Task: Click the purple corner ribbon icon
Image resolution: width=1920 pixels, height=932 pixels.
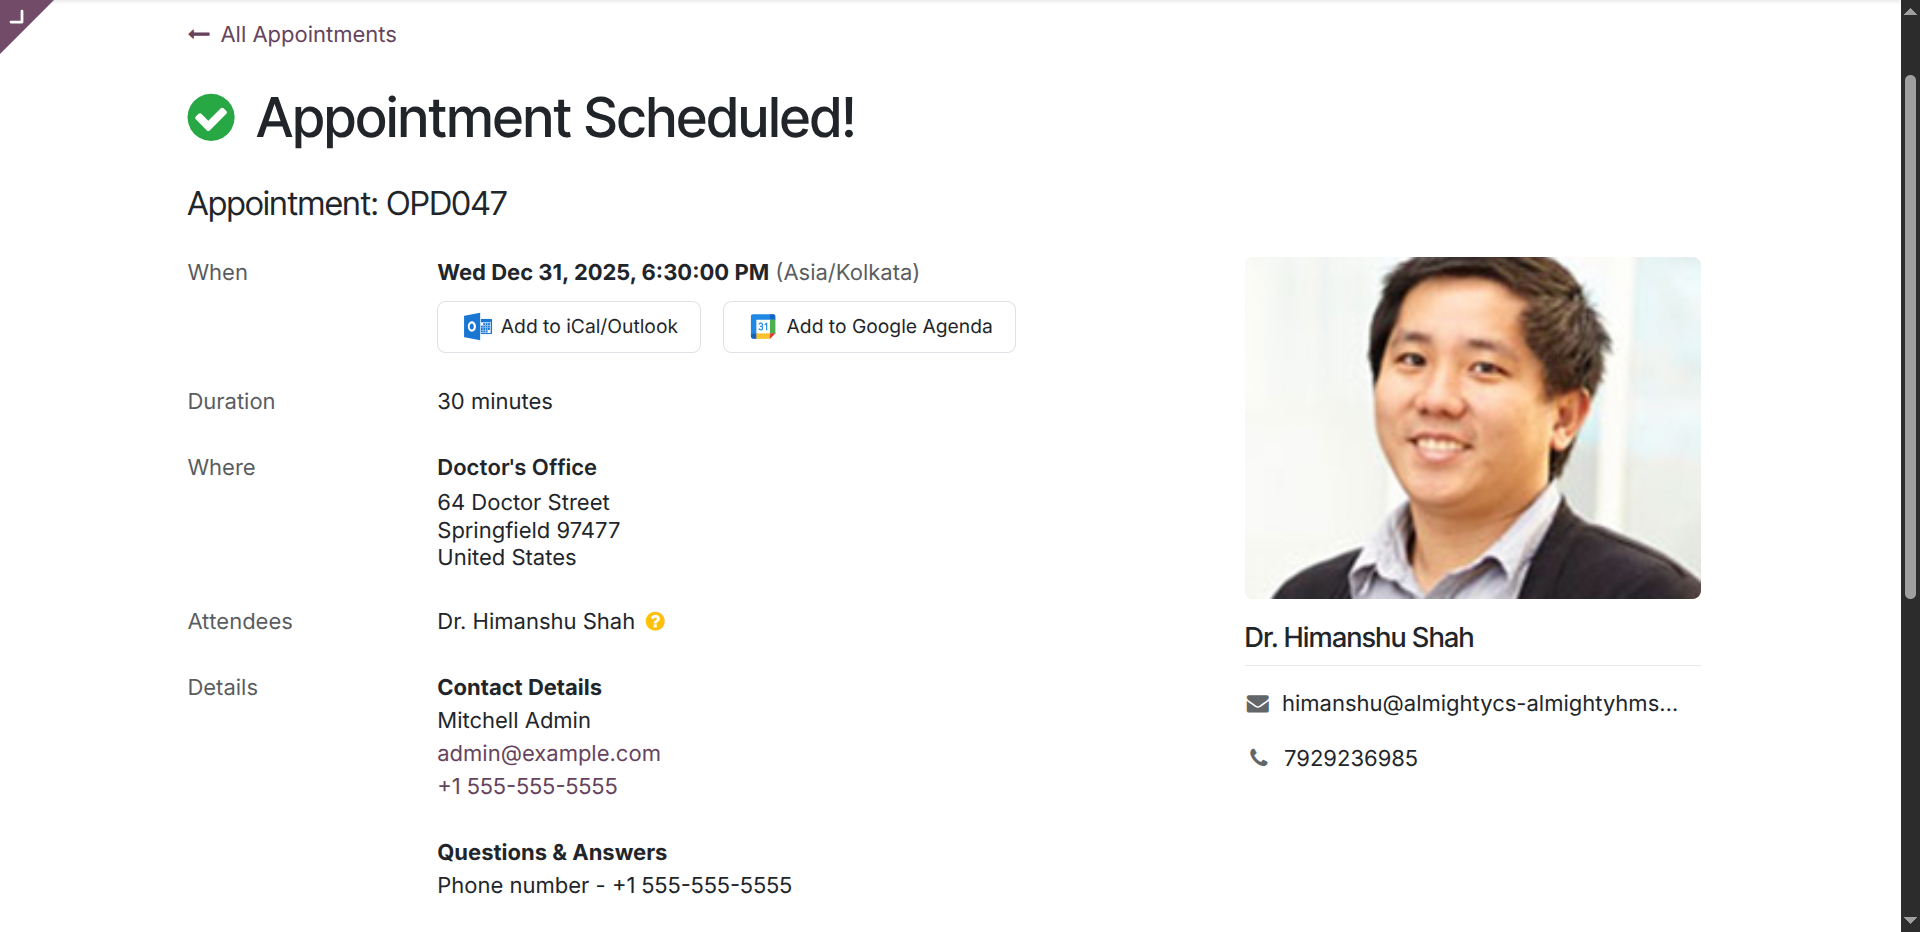Action: pos(18,17)
